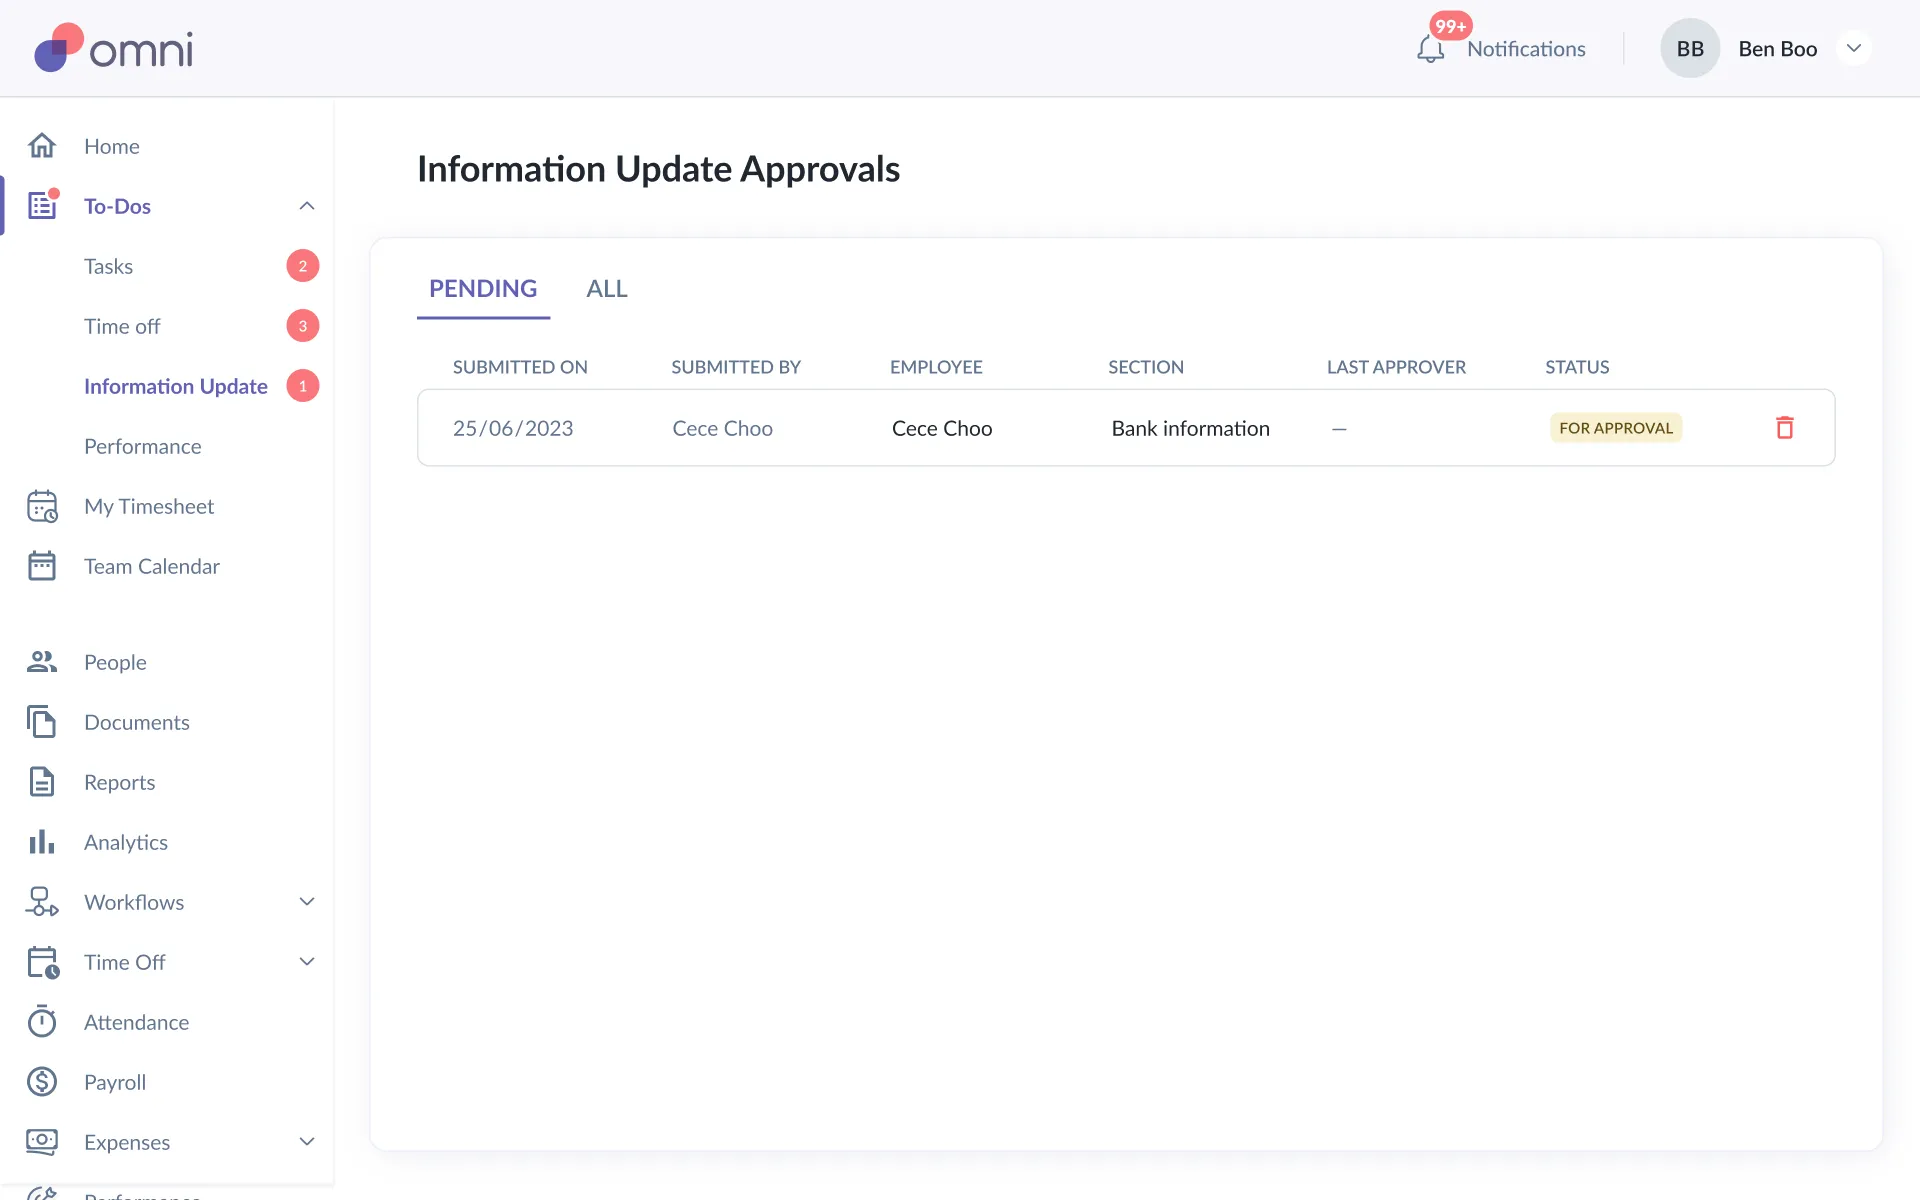Click the Documents icon in sidebar
The height and width of the screenshot is (1200, 1920).
pos(42,722)
